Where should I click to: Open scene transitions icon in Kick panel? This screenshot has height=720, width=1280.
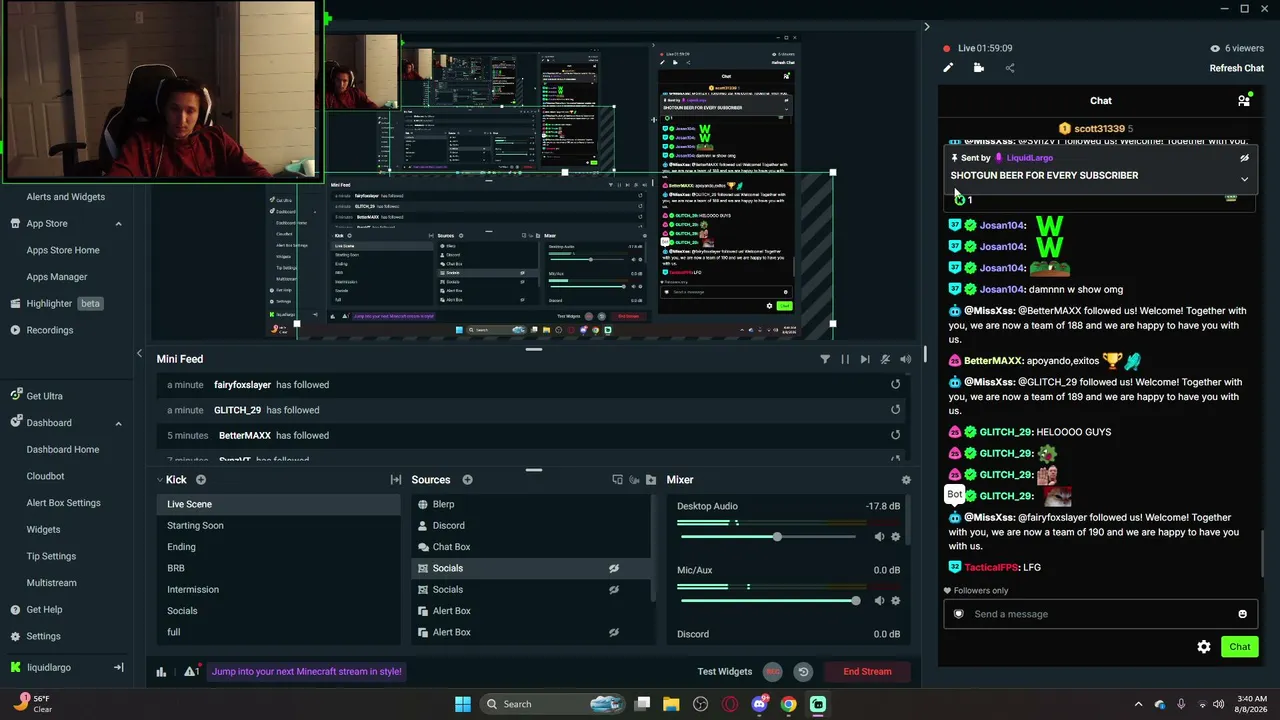click(396, 480)
